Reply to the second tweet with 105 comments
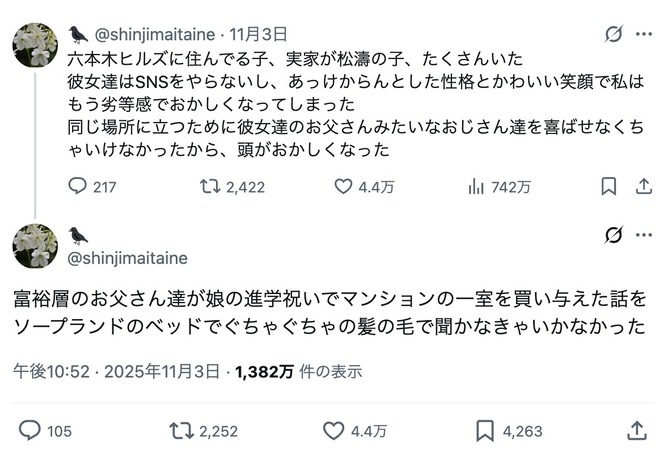The height and width of the screenshot is (453, 668). [x=45, y=431]
